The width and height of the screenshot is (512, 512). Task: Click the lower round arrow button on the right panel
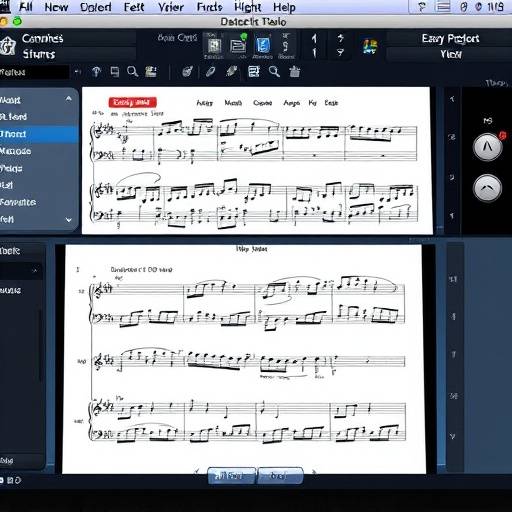487,188
